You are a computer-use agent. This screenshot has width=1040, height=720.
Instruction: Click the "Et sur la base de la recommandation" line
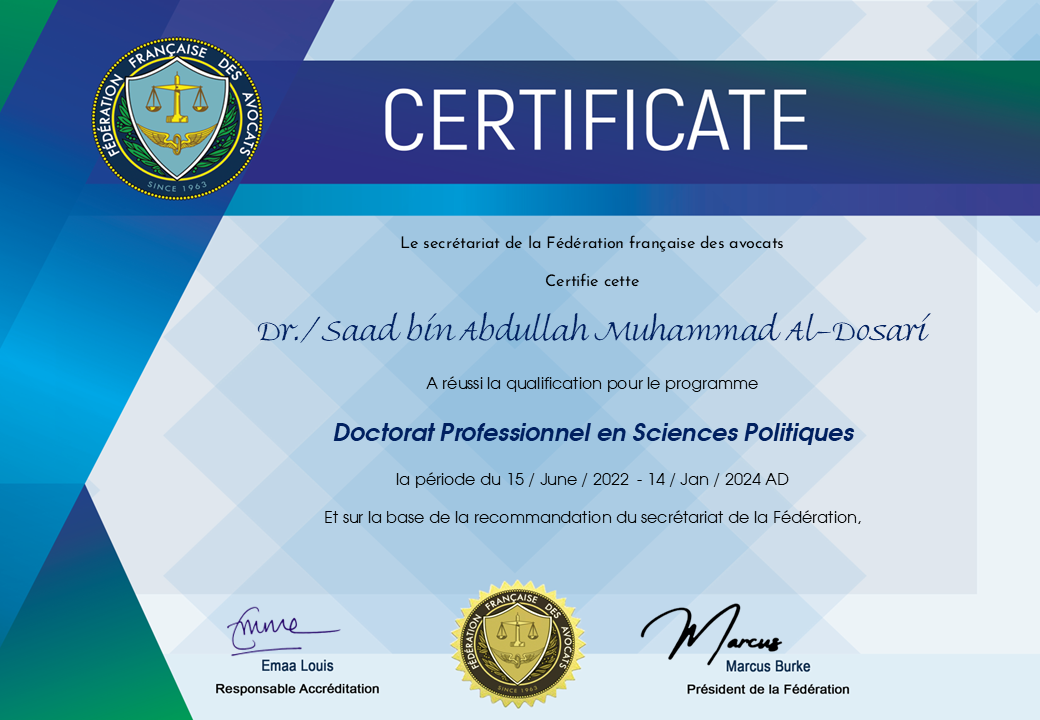[x=592, y=517]
